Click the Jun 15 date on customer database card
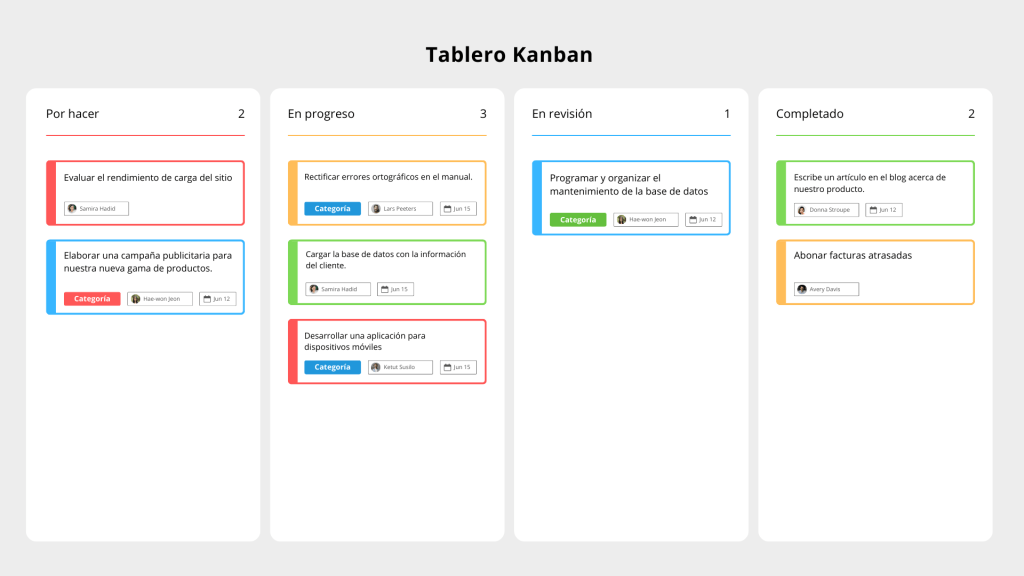The image size is (1024, 576). click(x=398, y=289)
